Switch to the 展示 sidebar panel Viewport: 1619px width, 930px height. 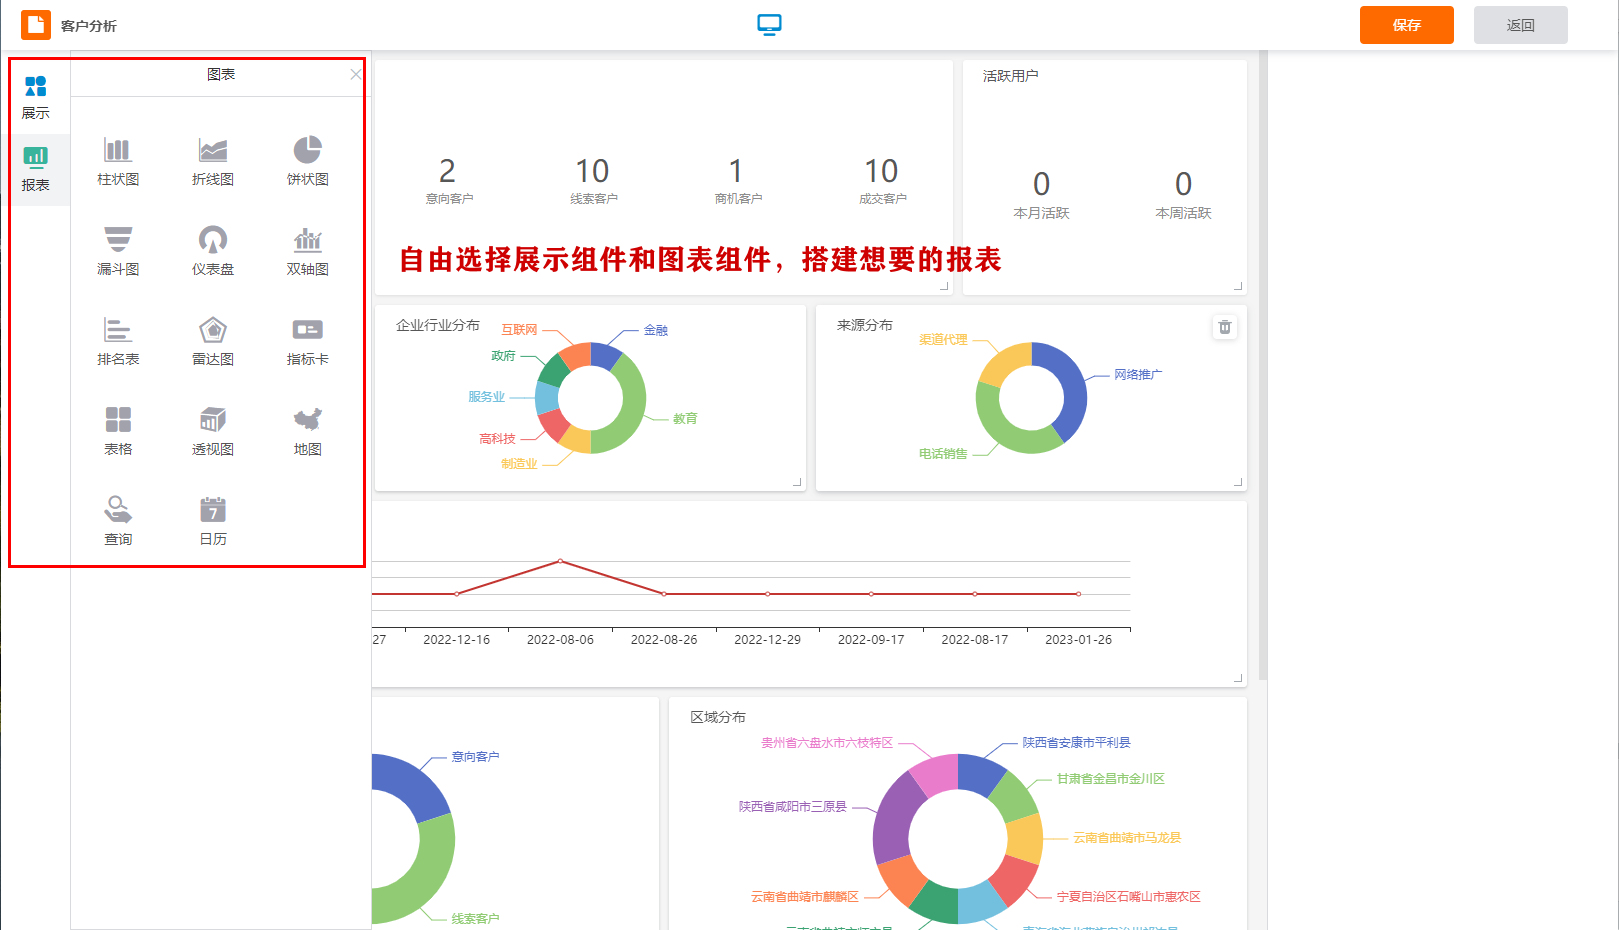coord(36,95)
